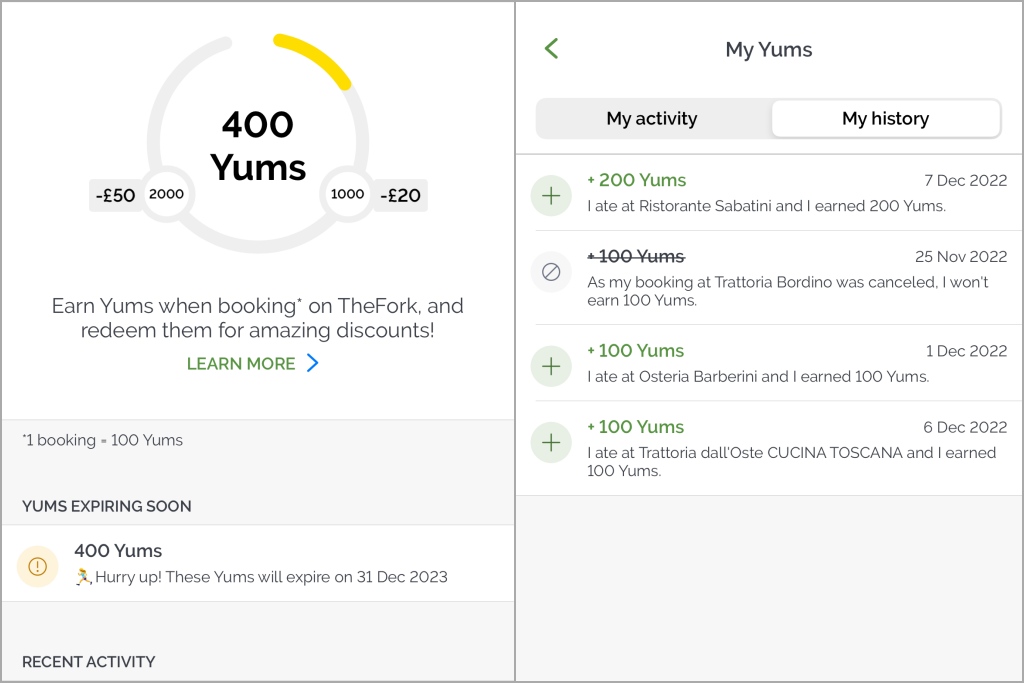This screenshot has width=1024, height=683.
Task: Go back using the green arrow
Action: [552, 48]
